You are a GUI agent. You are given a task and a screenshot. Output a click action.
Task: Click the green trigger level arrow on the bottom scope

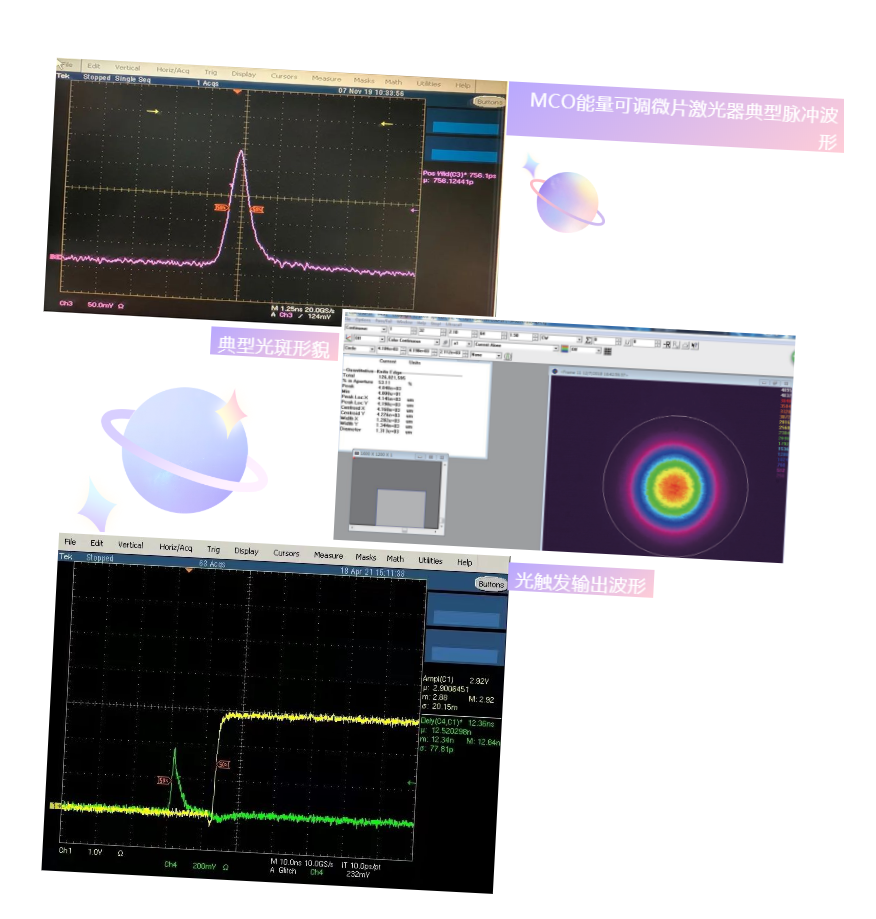click(x=410, y=782)
